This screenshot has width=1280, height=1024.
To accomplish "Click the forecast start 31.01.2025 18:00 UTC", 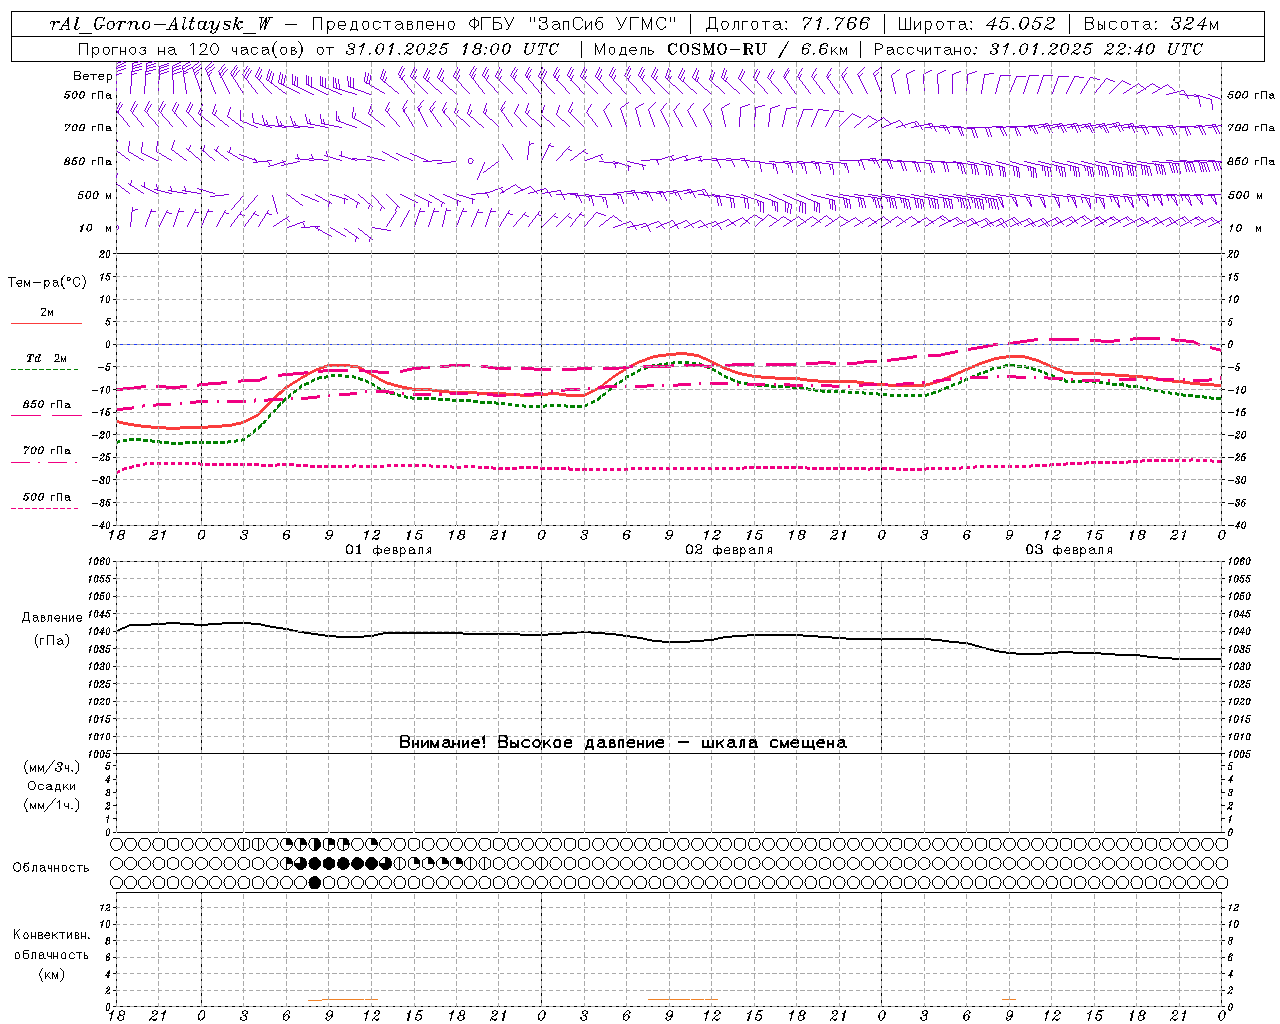I will point(452,49).
